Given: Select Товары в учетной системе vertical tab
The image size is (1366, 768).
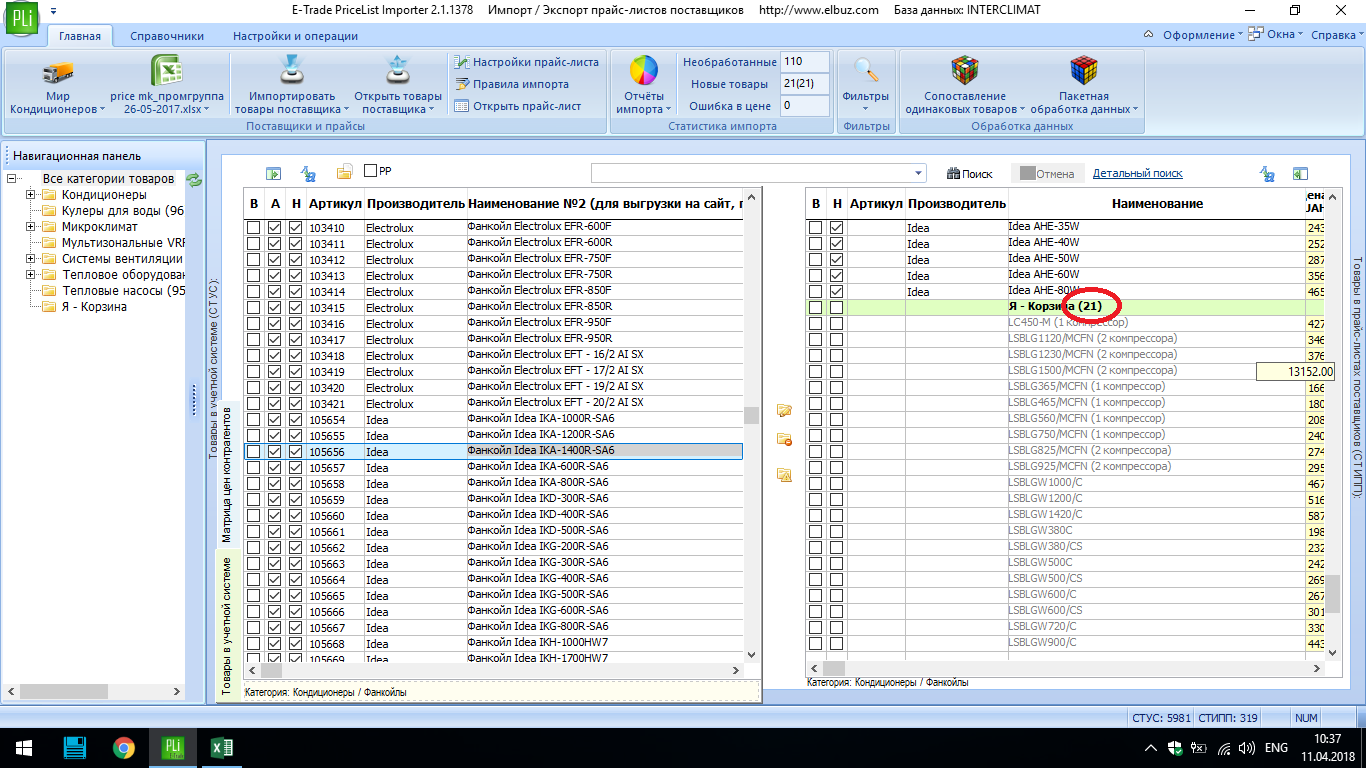Looking at the screenshot, I should tap(226, 626).
